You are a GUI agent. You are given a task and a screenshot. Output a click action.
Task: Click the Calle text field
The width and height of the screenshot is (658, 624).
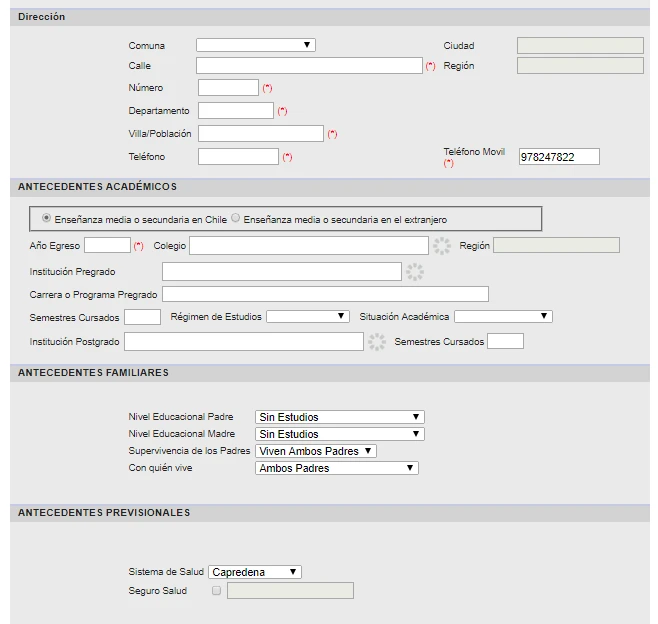coord(309,66)
